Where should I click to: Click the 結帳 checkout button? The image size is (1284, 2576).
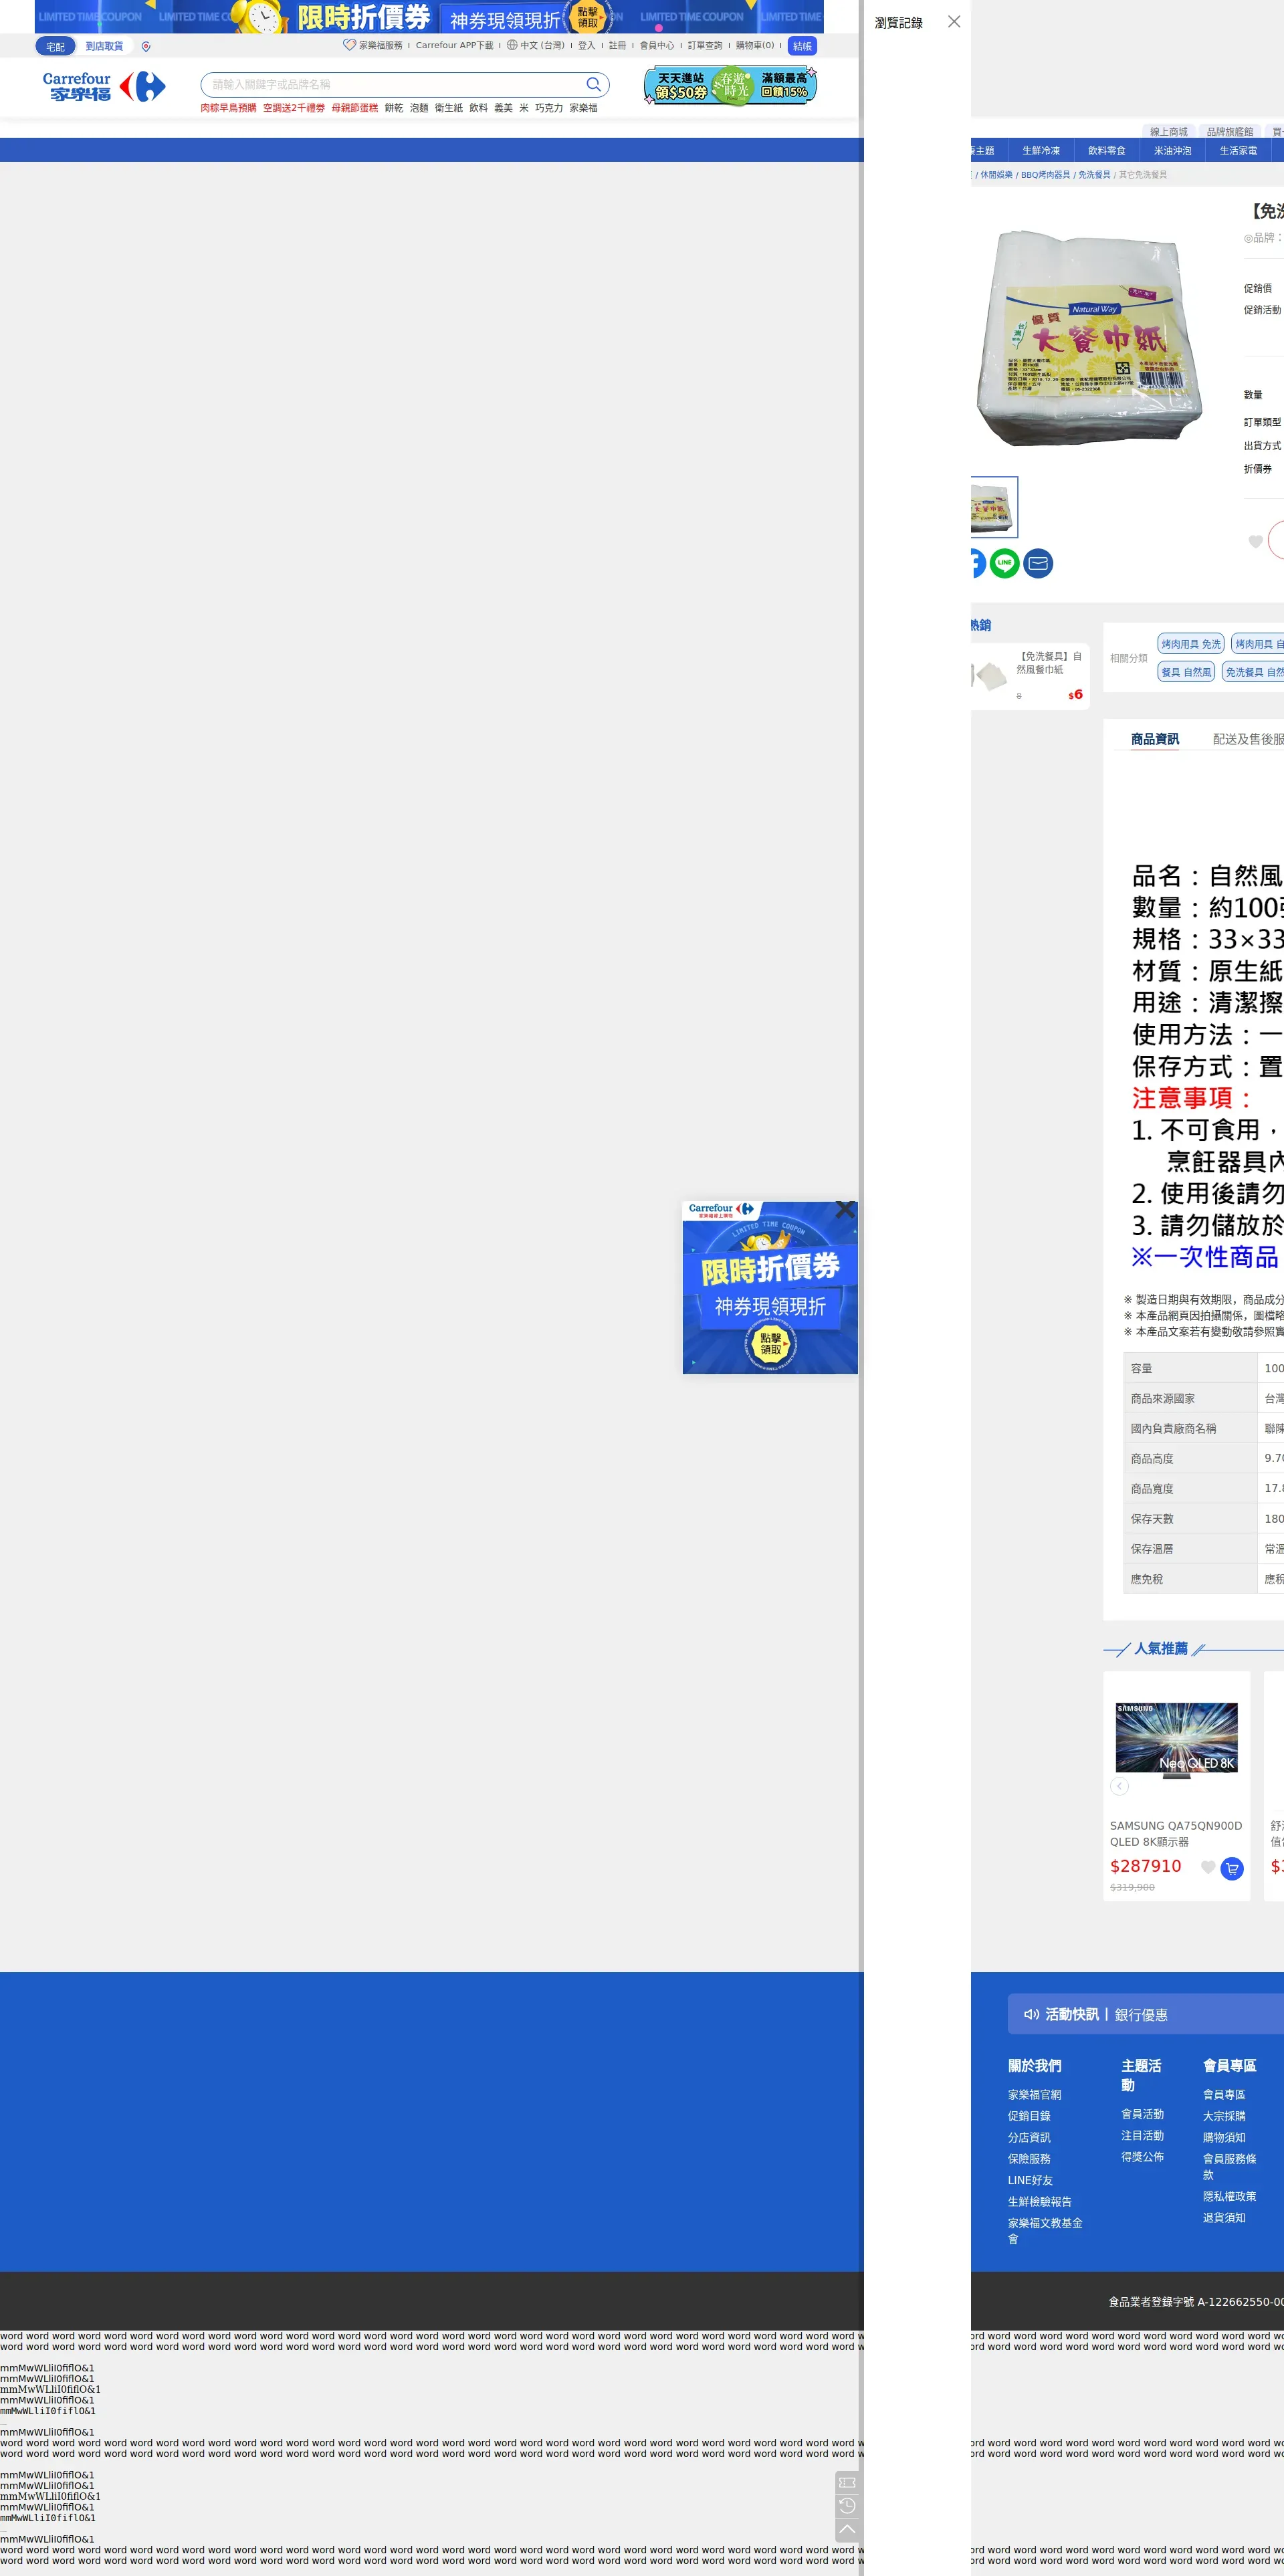click(801, 47)
